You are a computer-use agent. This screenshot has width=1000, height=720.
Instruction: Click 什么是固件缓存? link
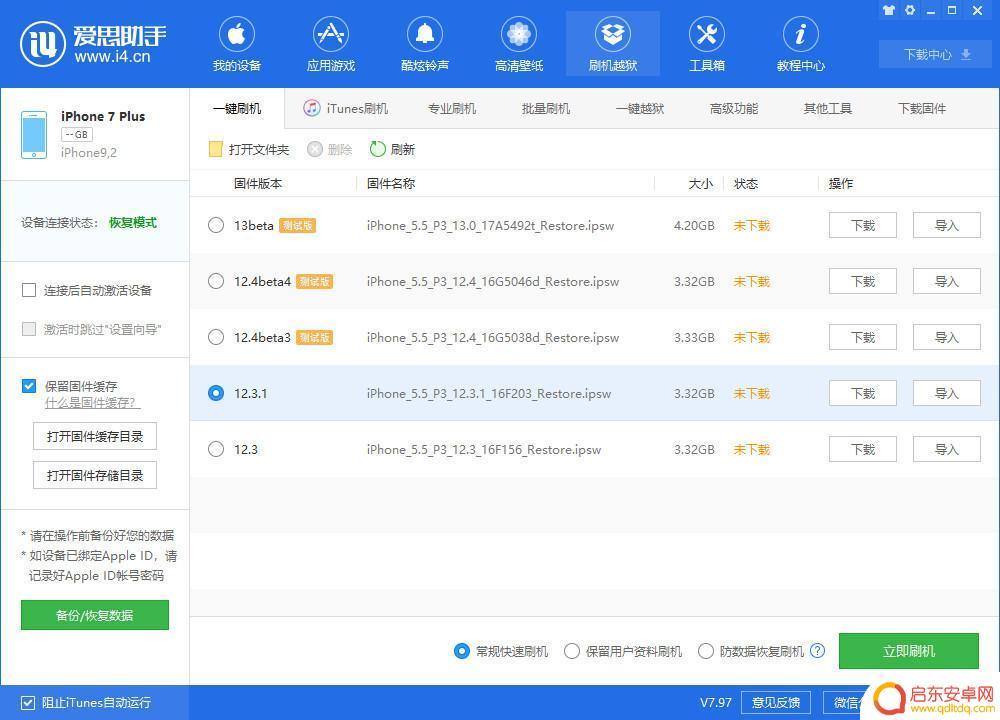92,403
